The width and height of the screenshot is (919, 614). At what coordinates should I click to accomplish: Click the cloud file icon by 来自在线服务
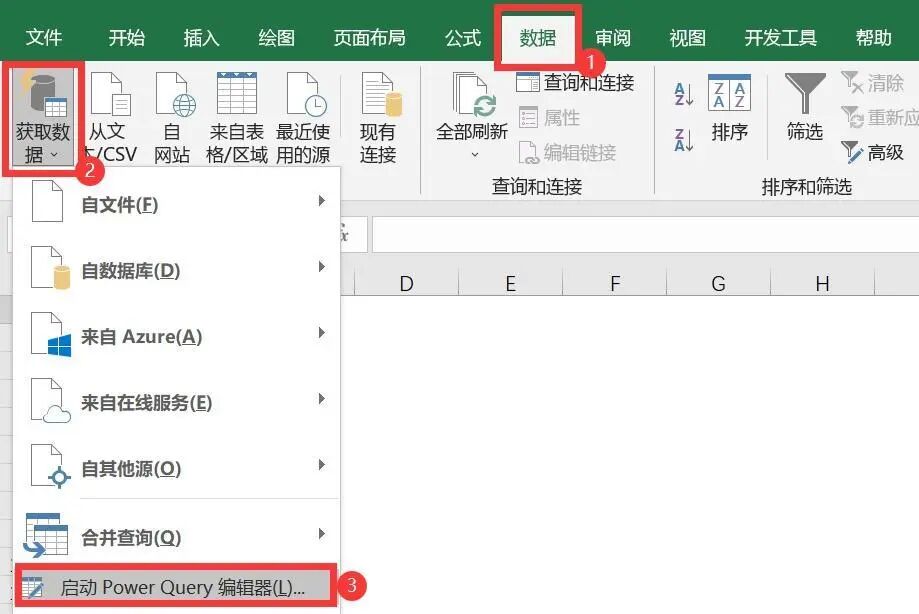[x=50, y=401]
